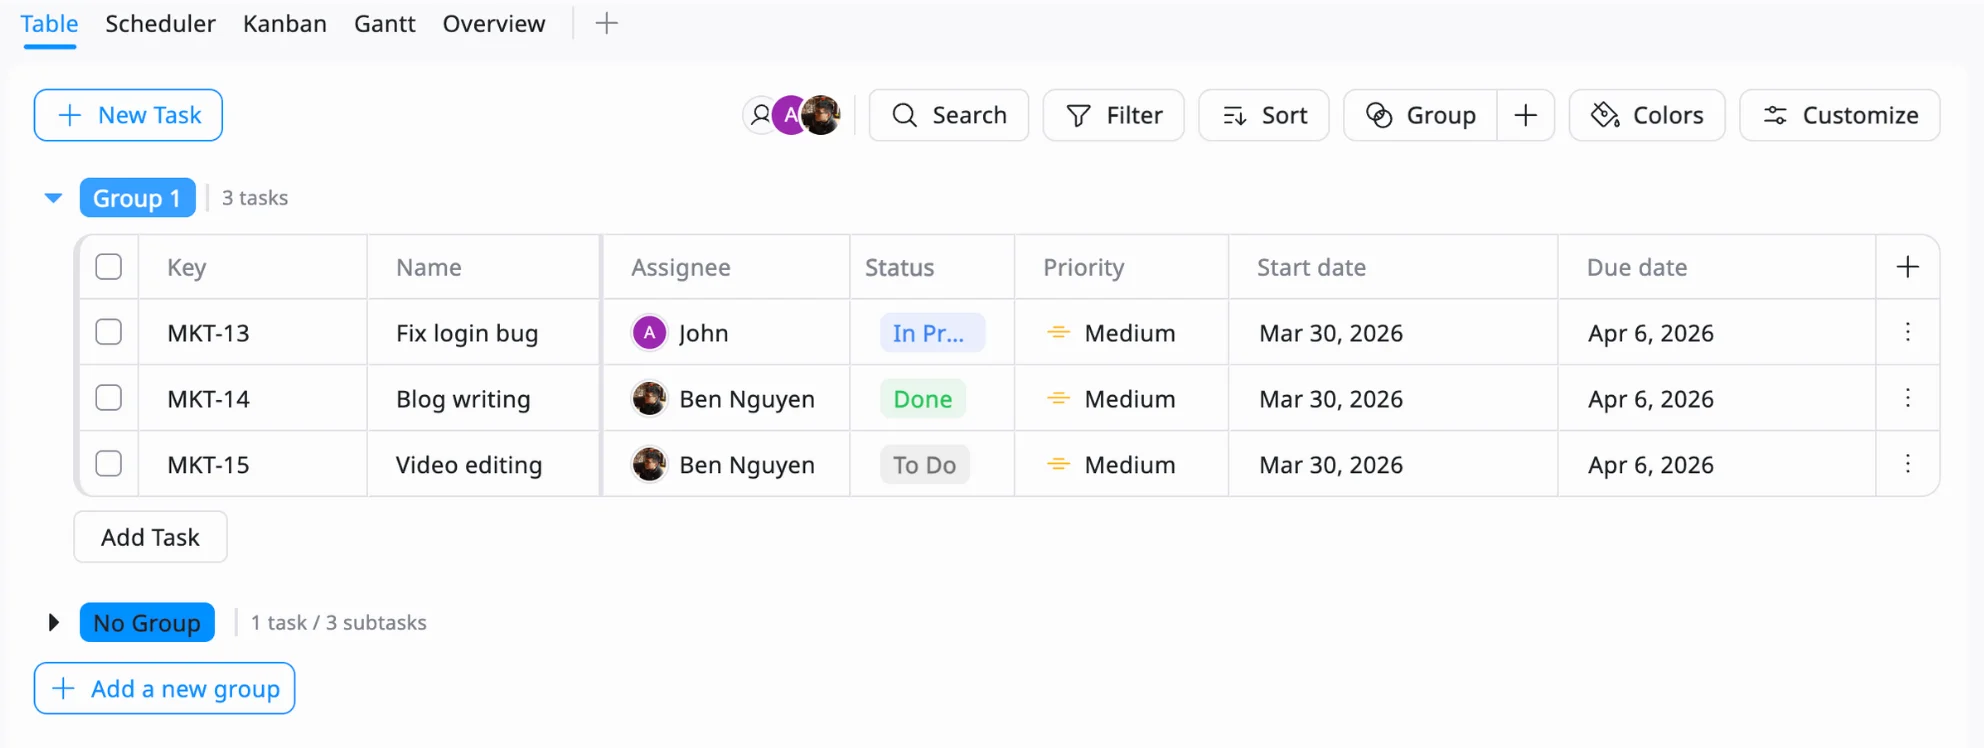This screenshot has width=1984, height=748.
Task: Click the Done status badge for Blog writing
Action: click(x=922, y=399)
